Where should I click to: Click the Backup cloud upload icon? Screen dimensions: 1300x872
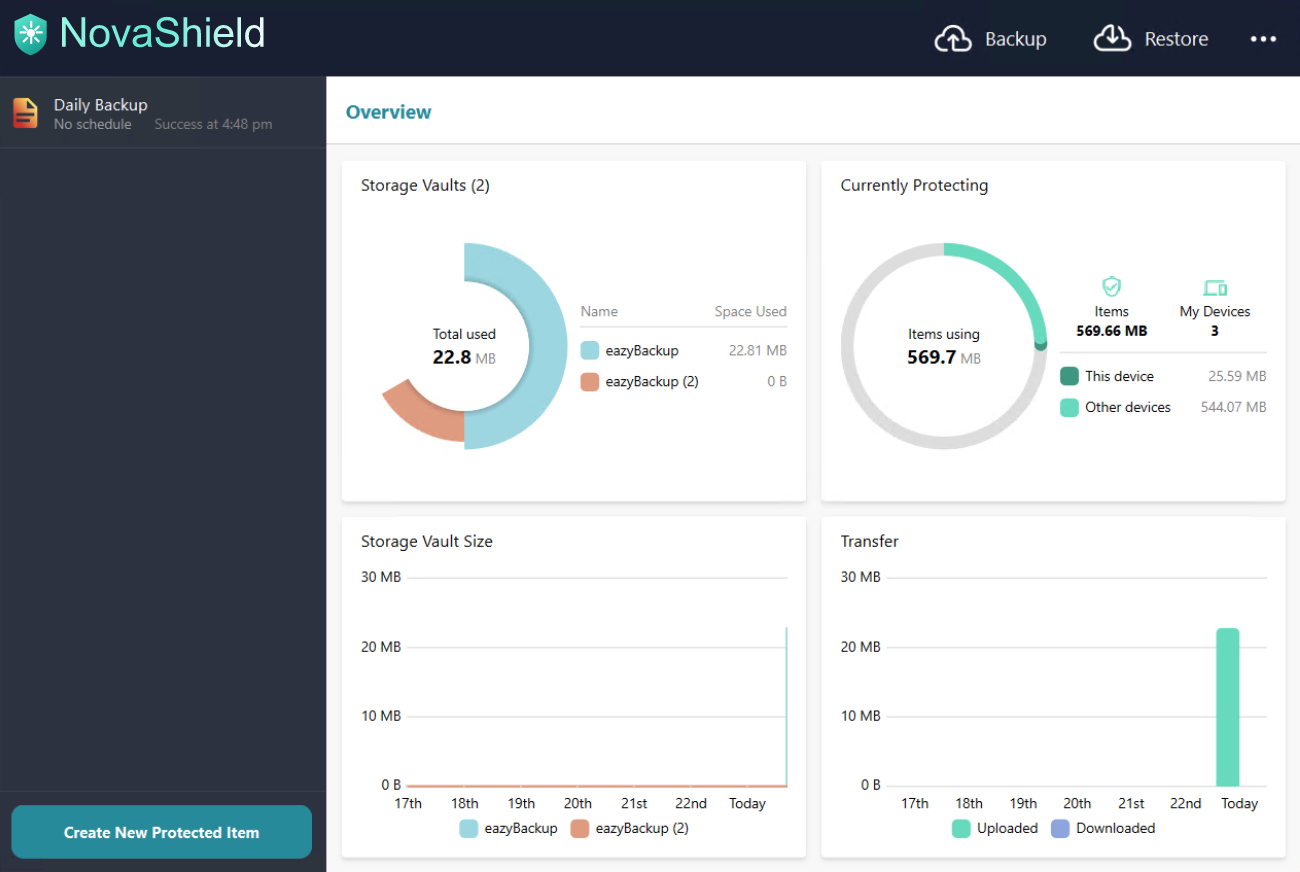[x=953, y=39]
